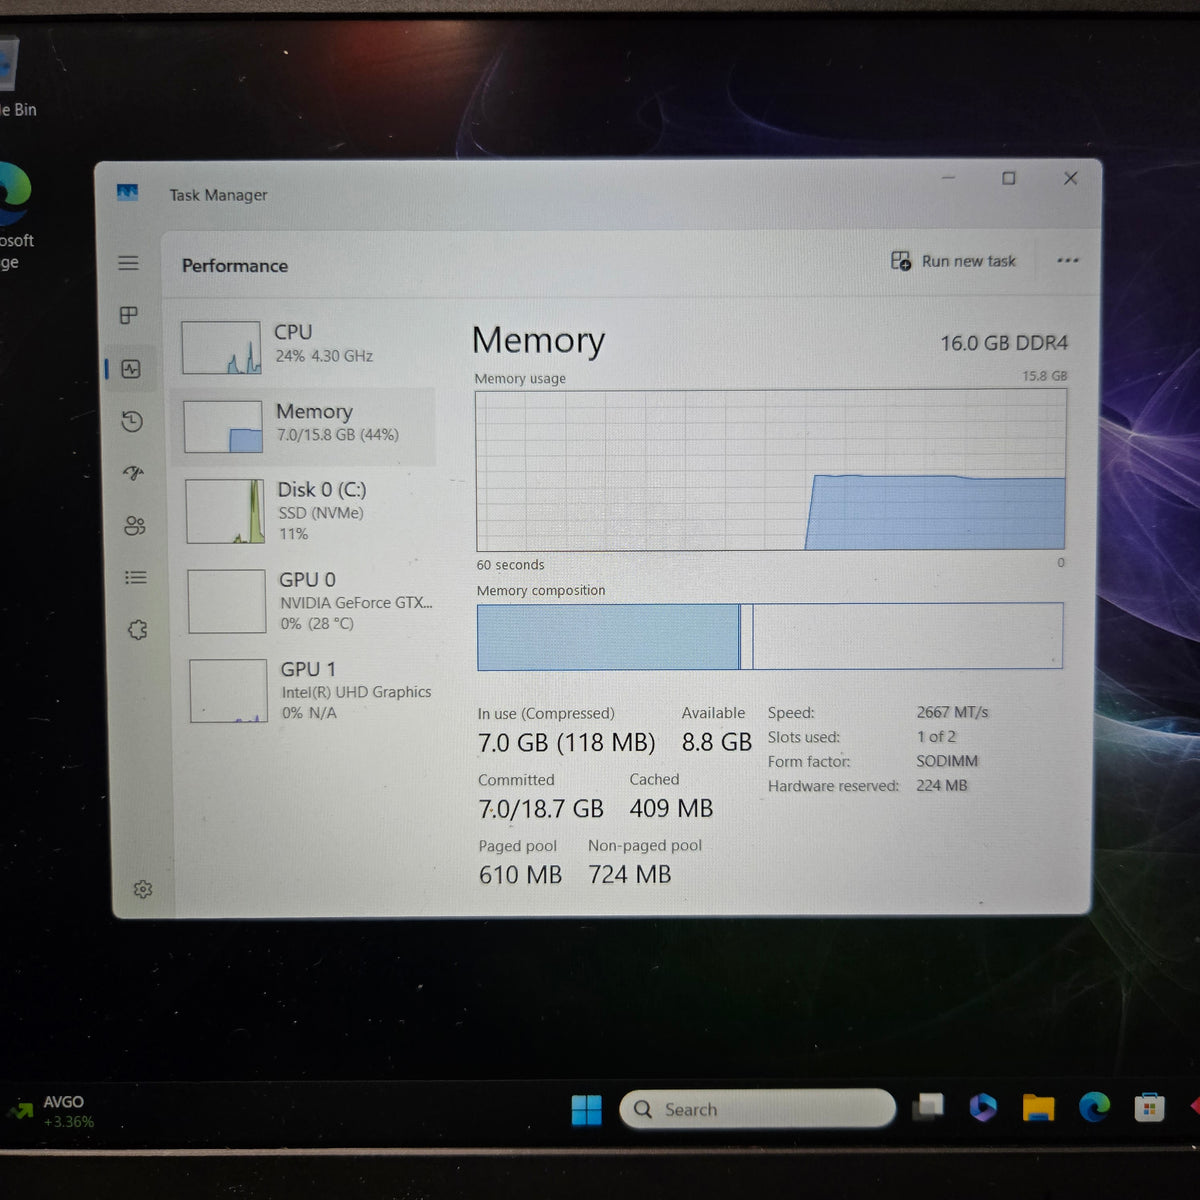The width and height of the screenshot is (1200, 1200).
Task: Open the App history icon in sidebar
Action: [x=132, y=421]
